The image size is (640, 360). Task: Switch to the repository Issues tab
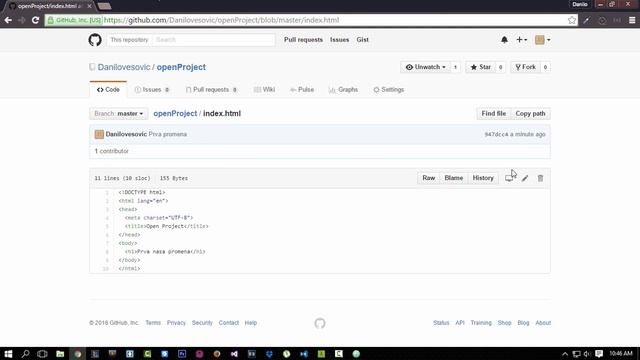[152, 89]
